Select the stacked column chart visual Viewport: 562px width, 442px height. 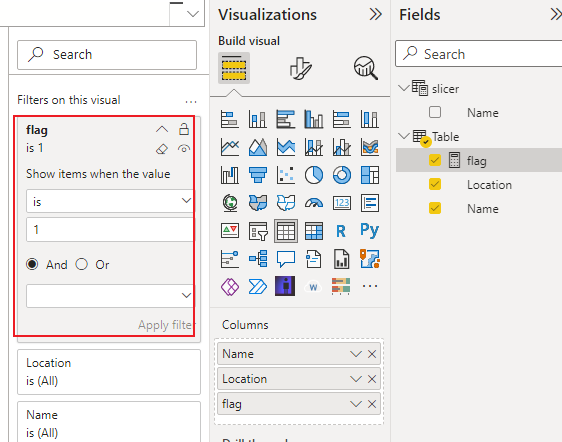click(x=258, y=119)
